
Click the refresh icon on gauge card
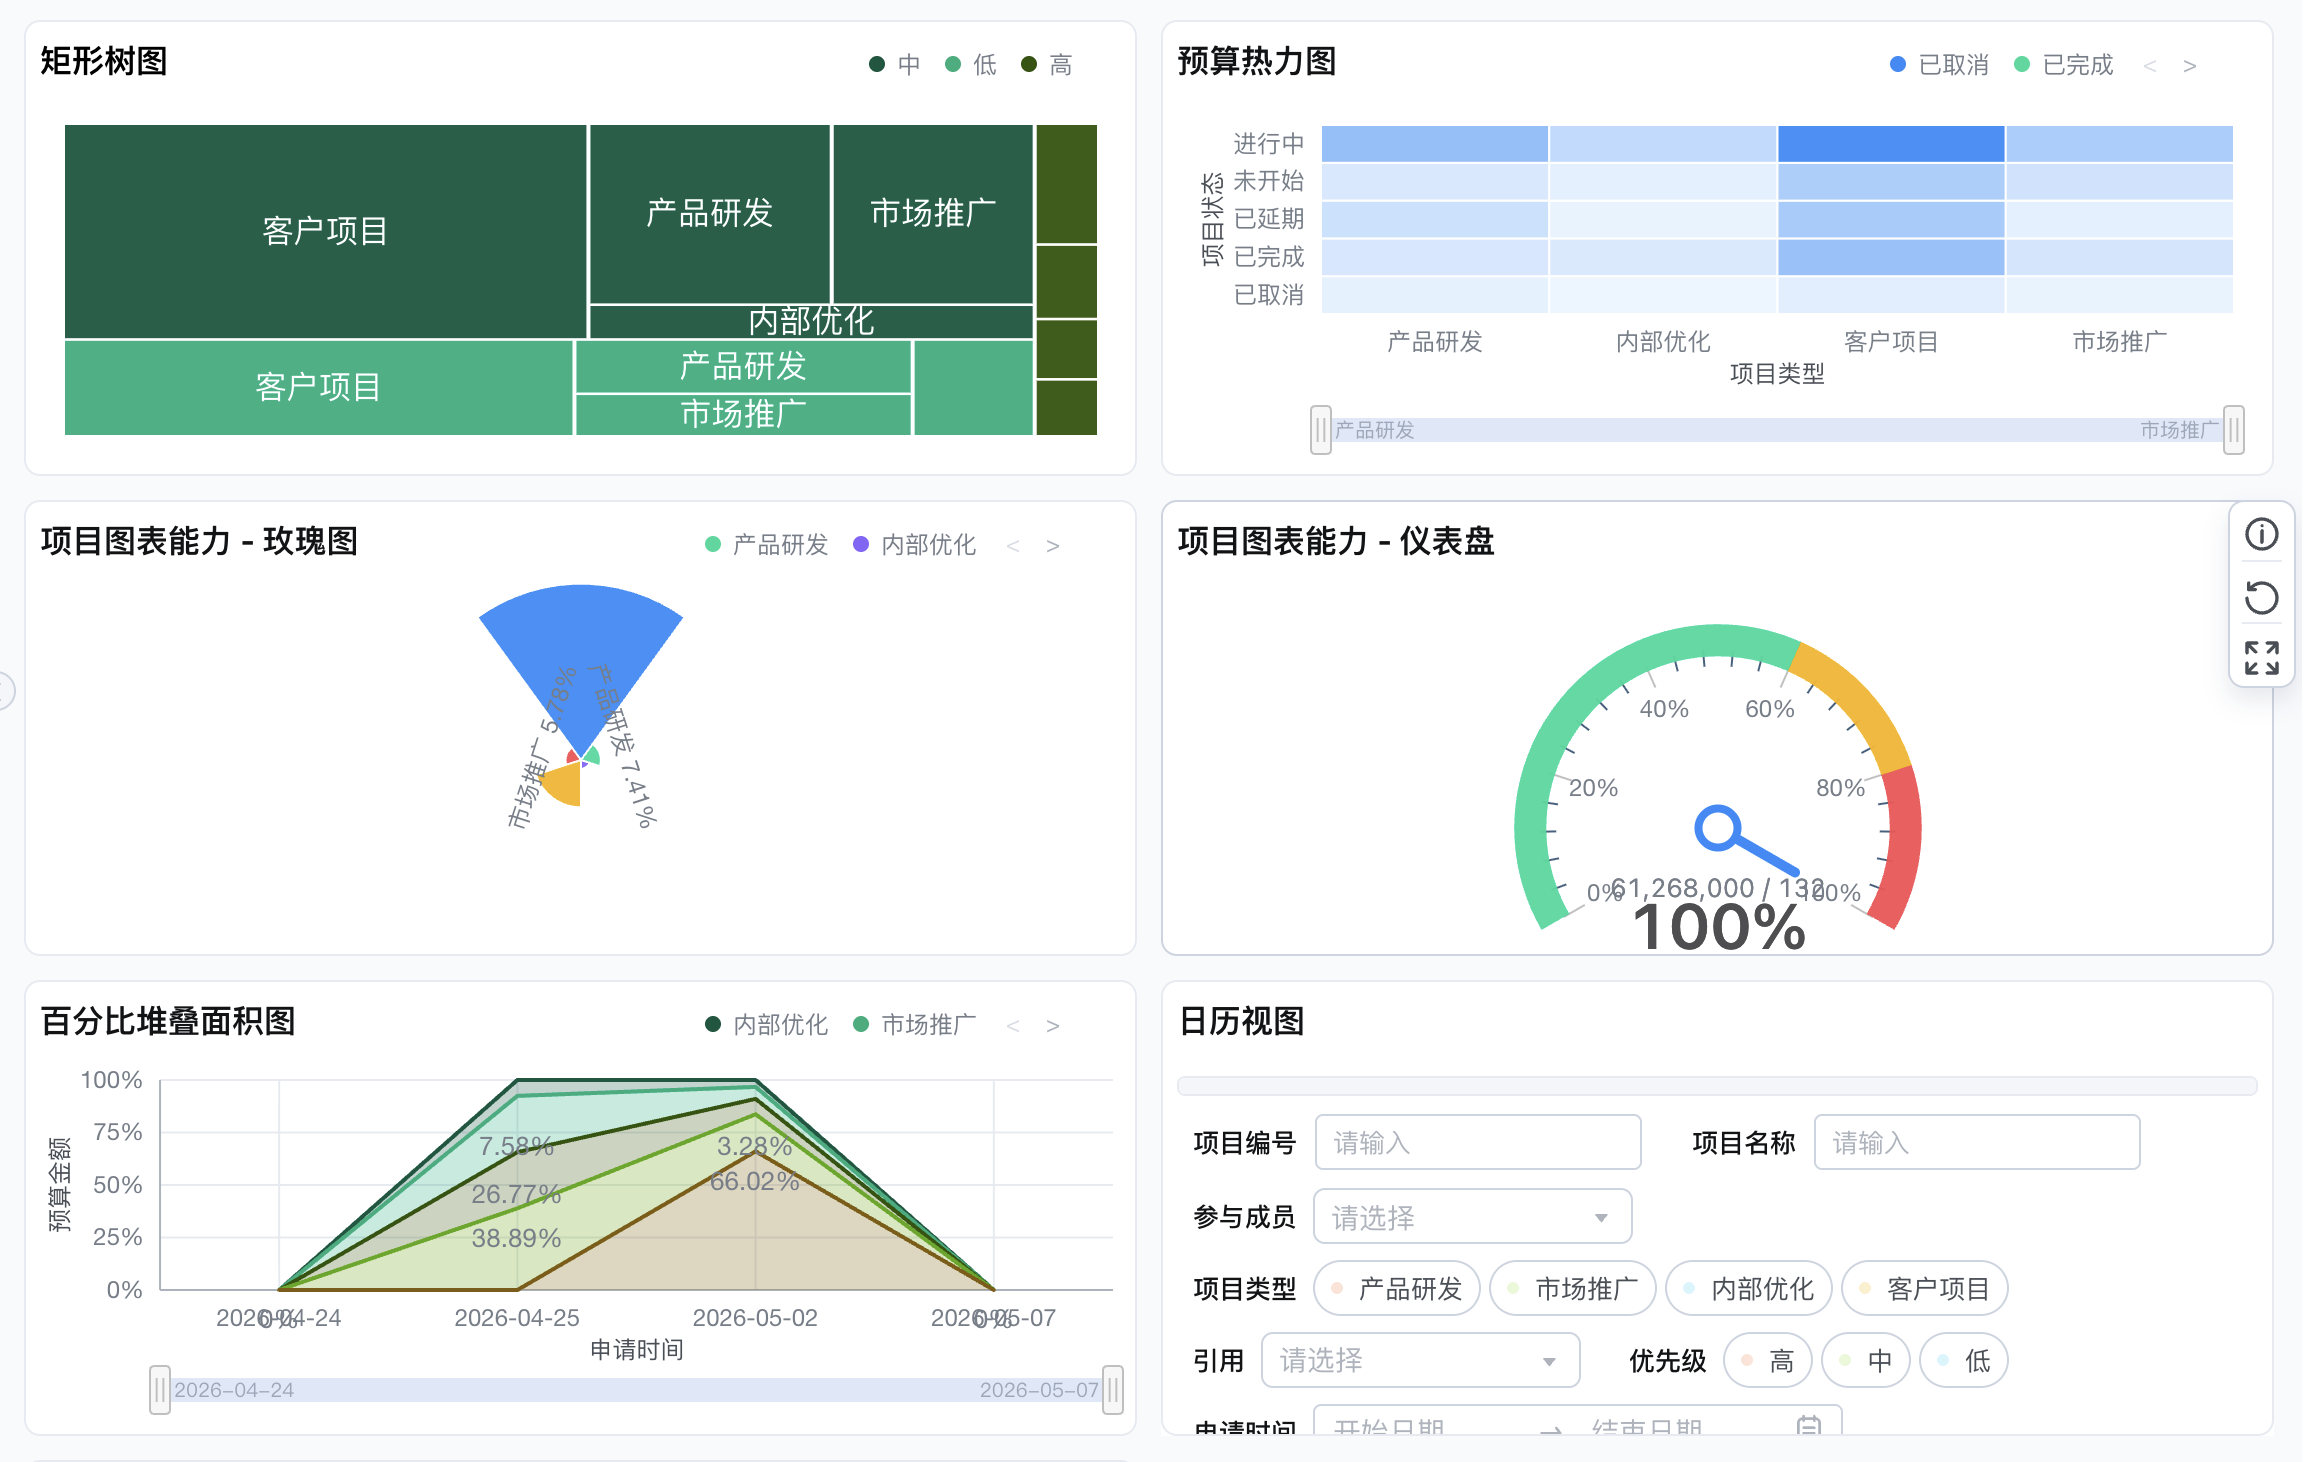[x=2261, y=597]
